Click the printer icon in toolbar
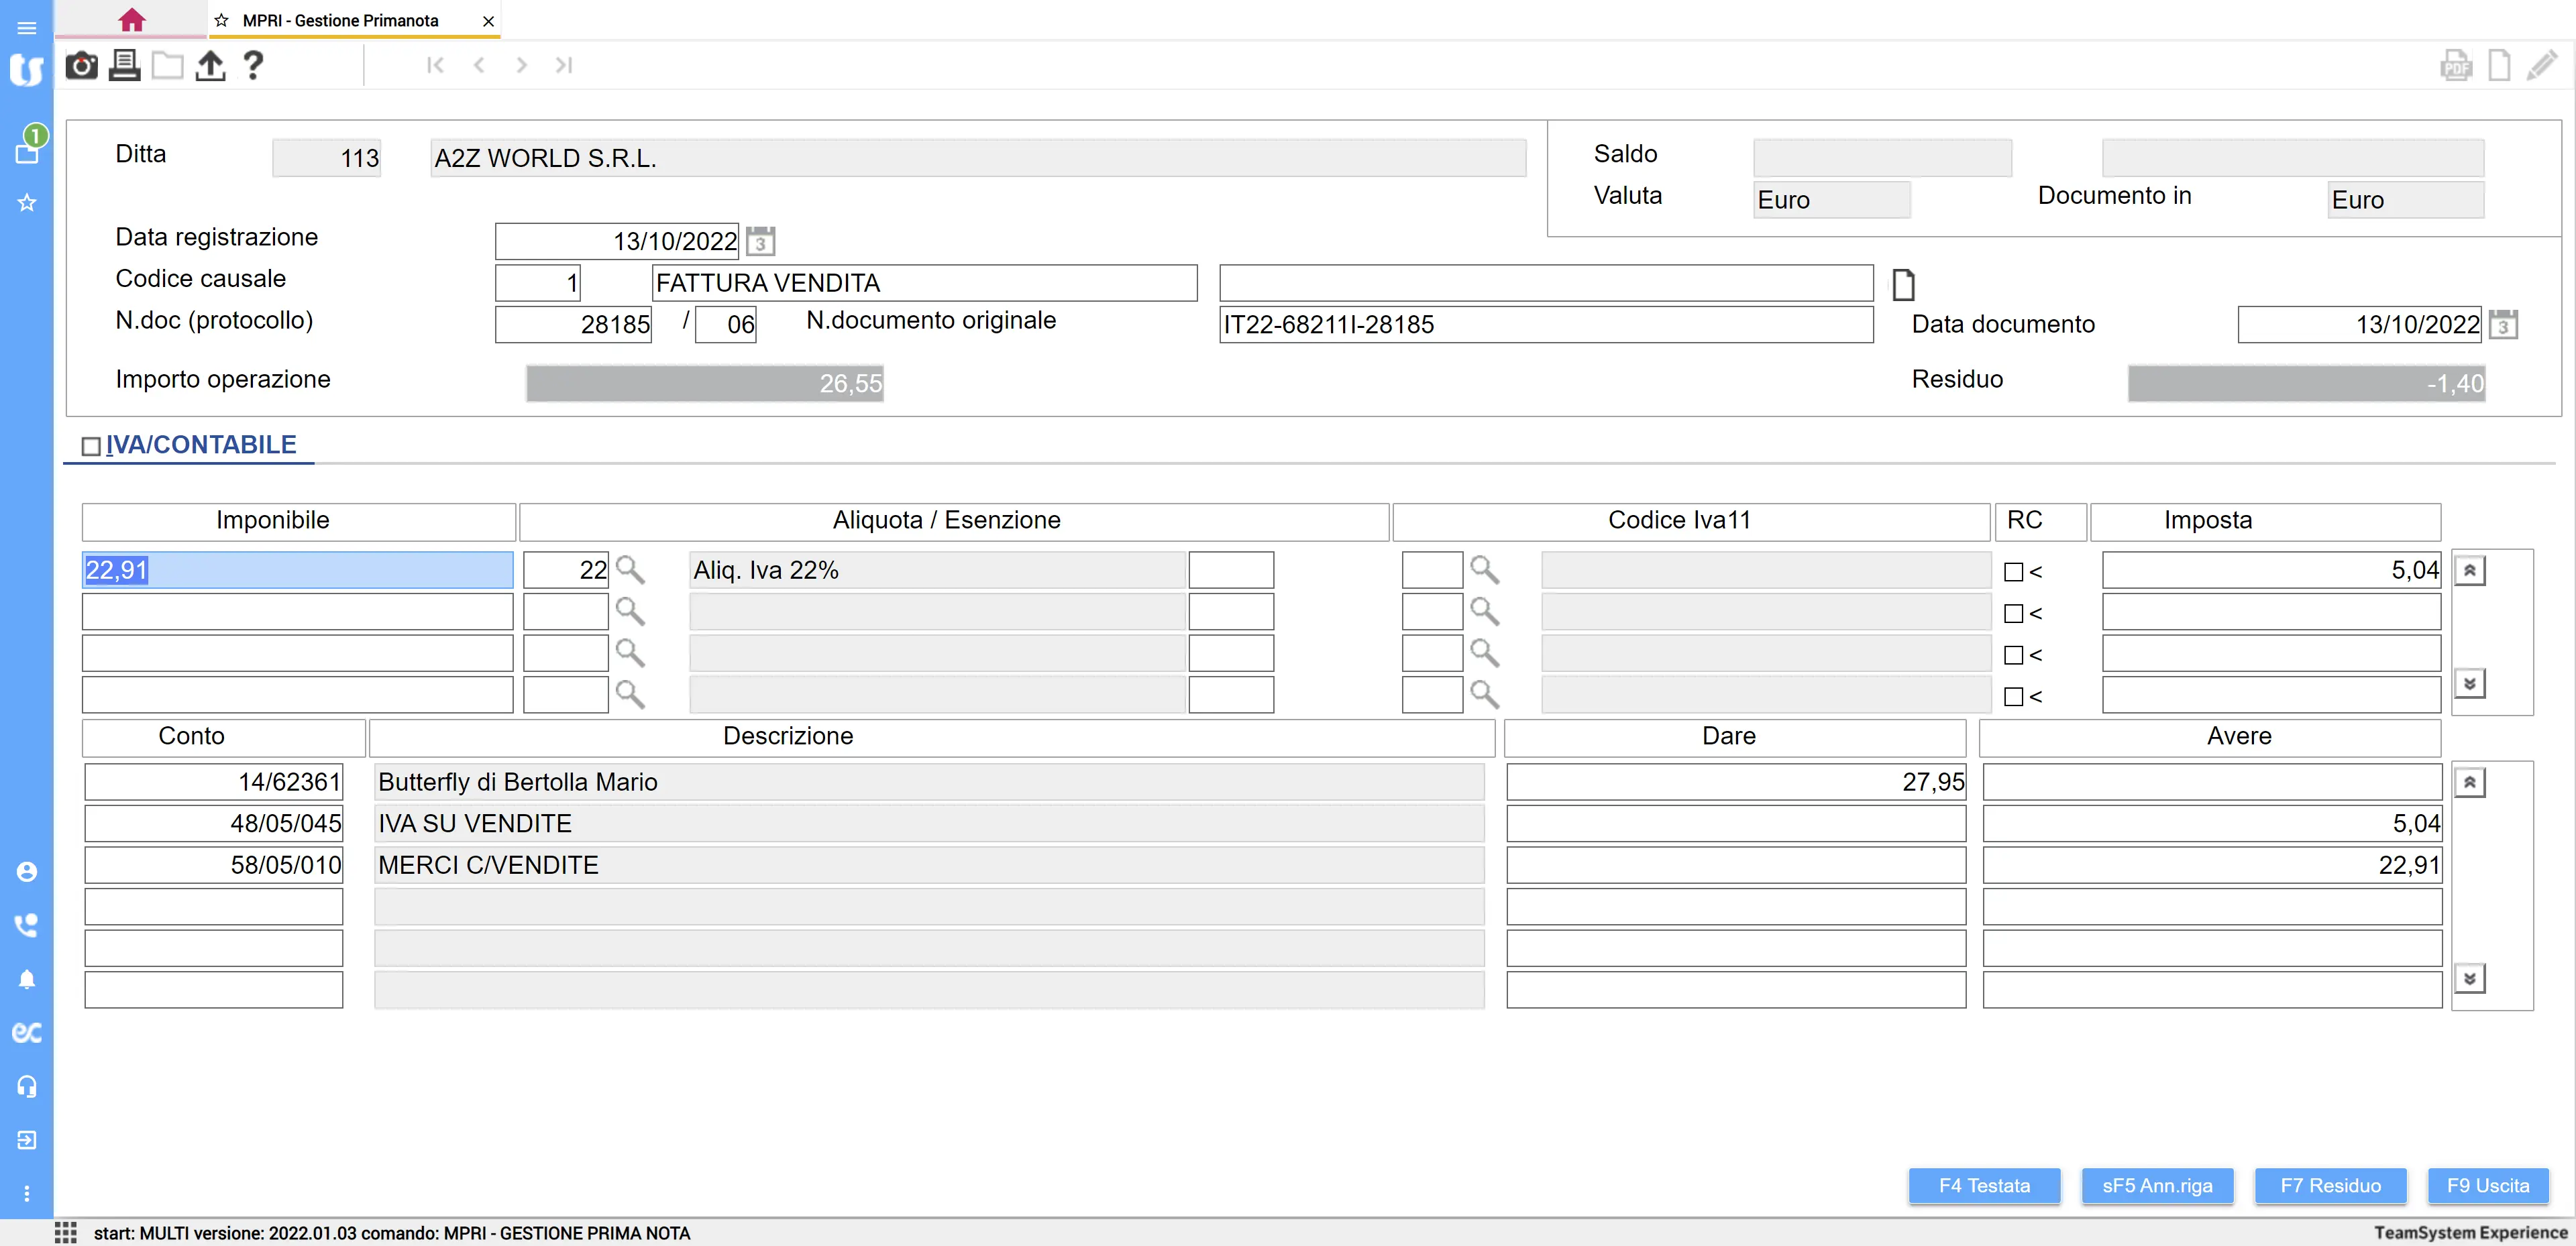Screen dimensions: 2576x1246 tap(124, 66)
